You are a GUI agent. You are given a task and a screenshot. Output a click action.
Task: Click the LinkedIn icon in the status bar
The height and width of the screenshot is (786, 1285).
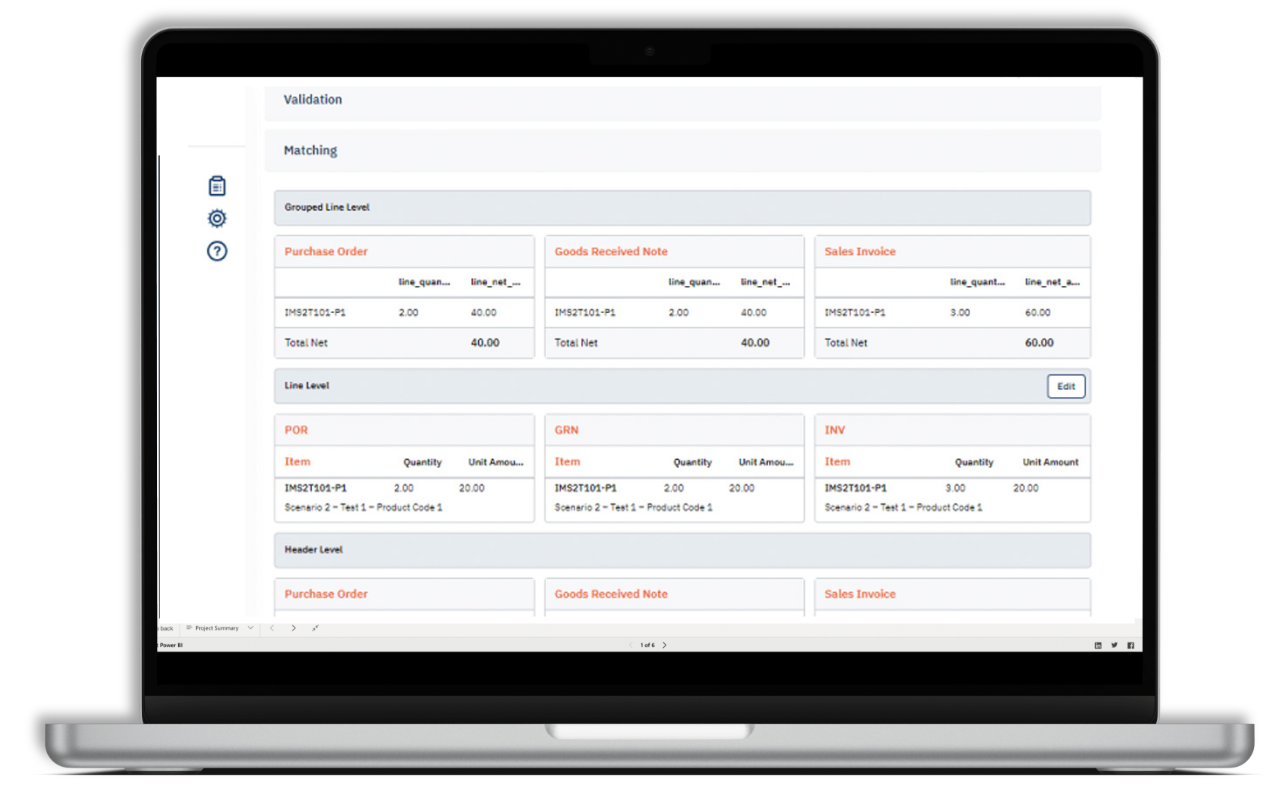[1097, 645]
